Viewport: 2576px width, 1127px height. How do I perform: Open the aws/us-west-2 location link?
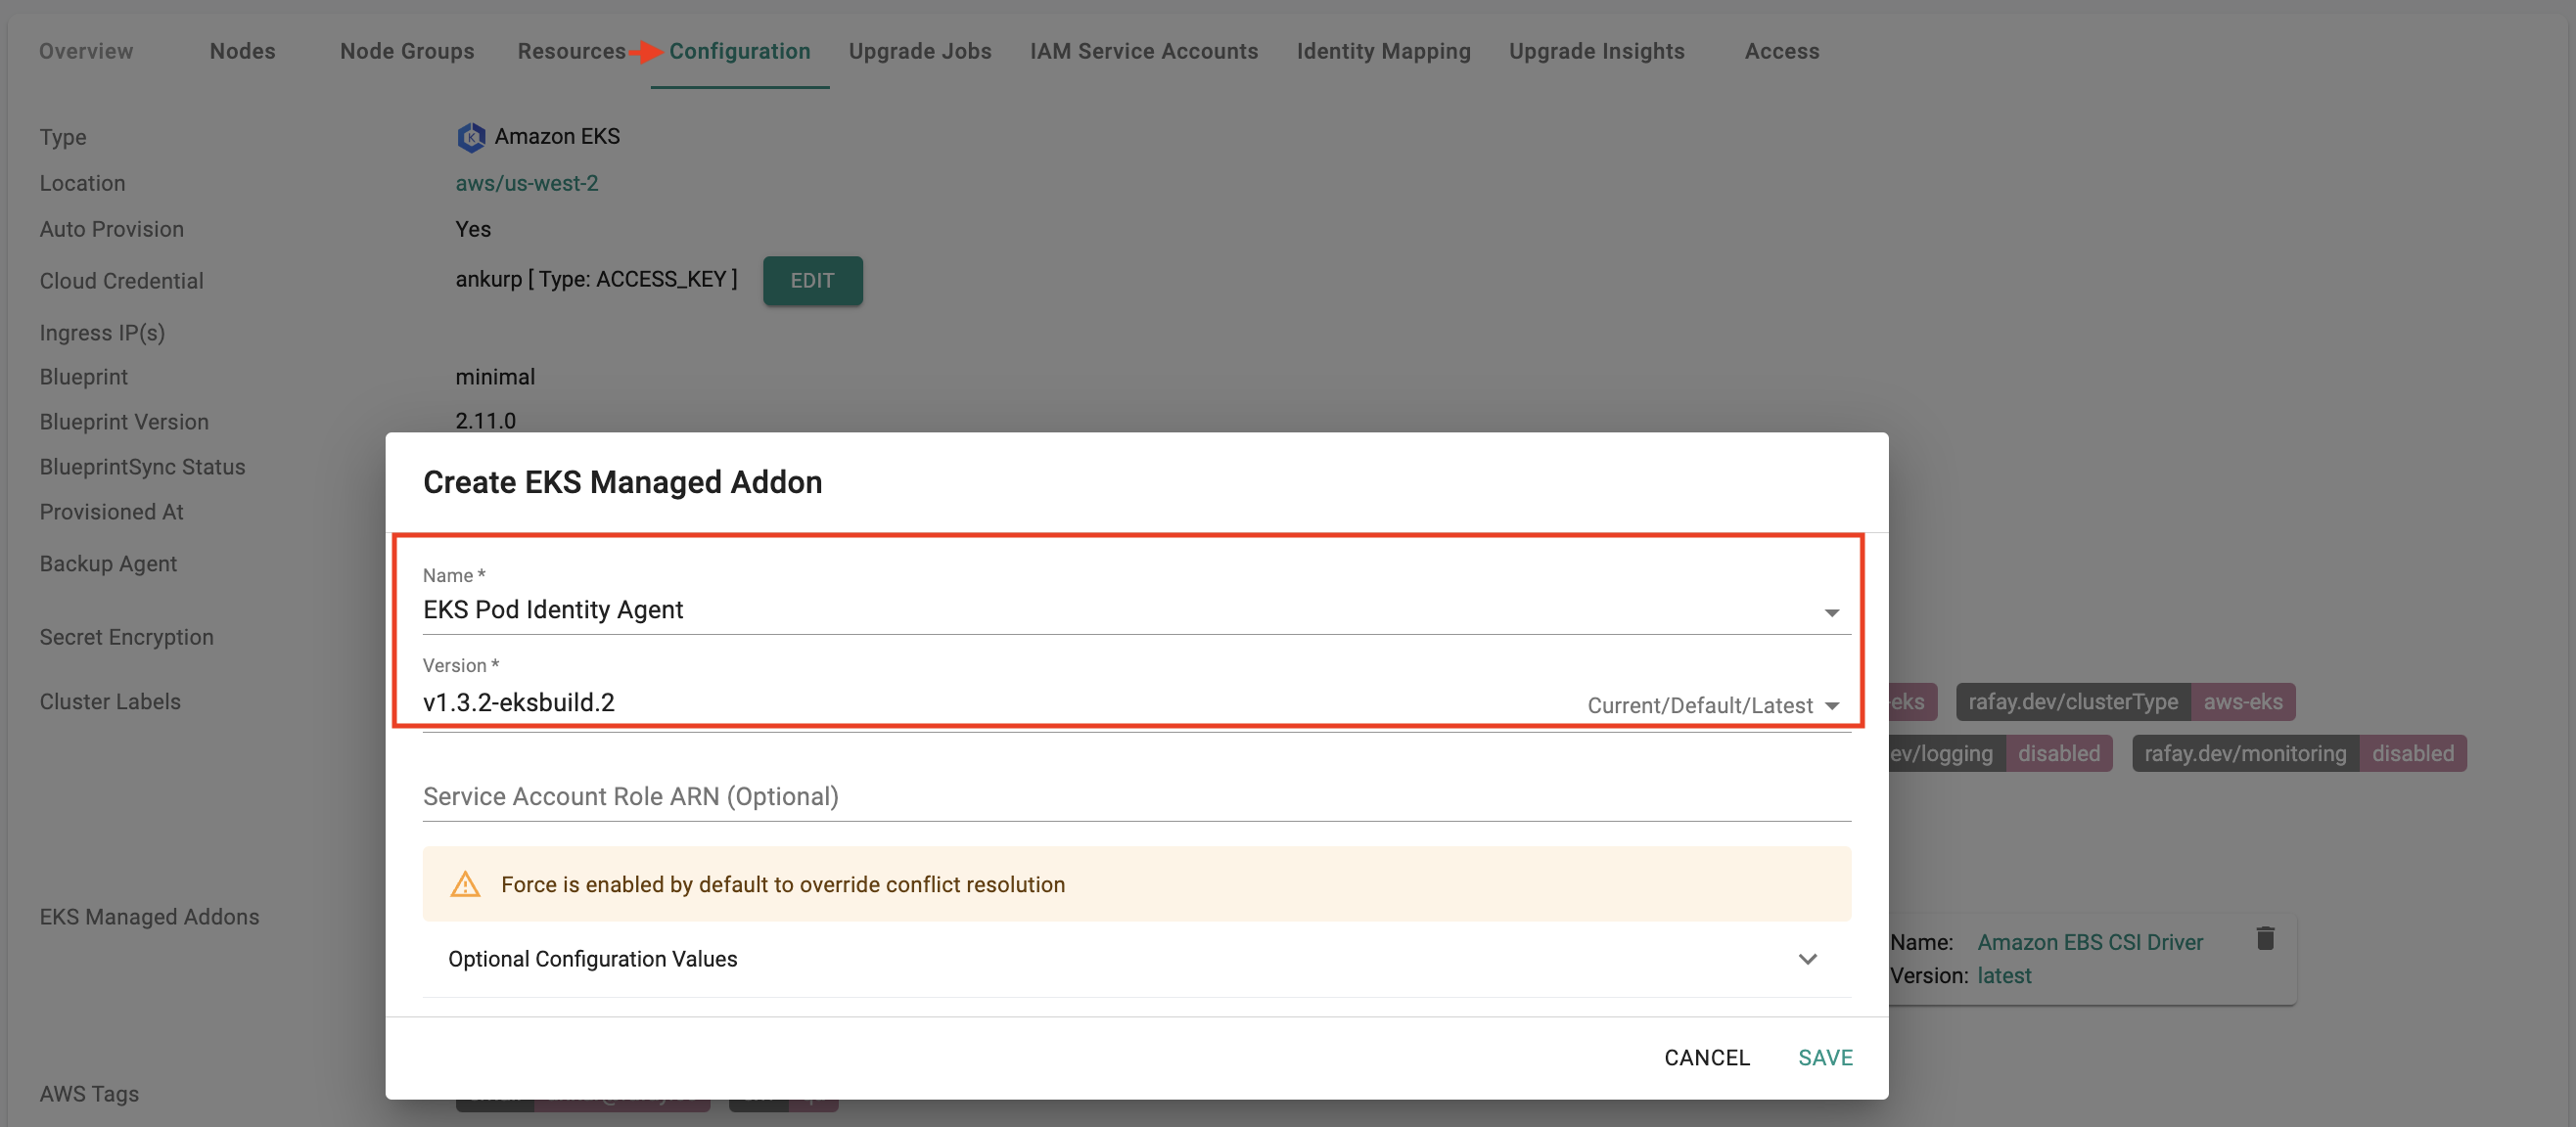pyautogui.click(x=527, y=183)
